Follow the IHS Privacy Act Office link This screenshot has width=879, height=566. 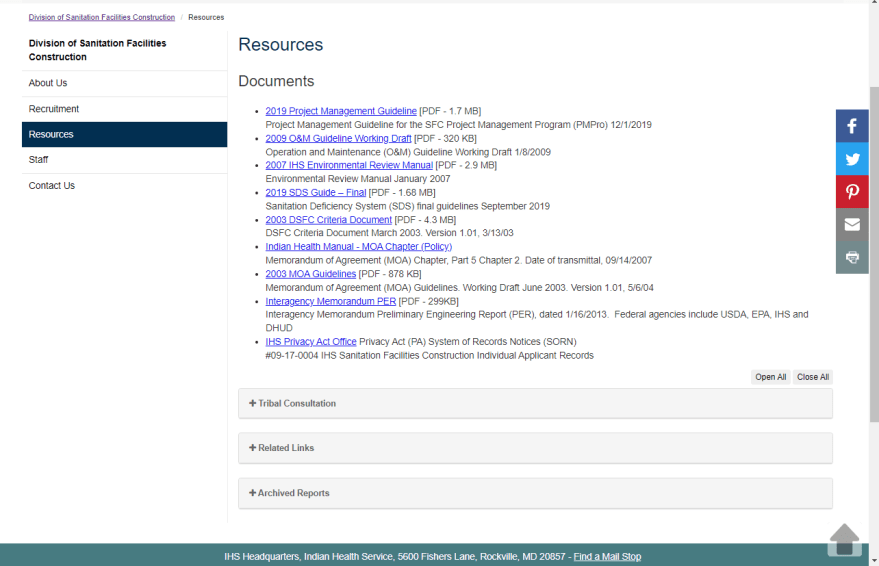coord(311,341)
